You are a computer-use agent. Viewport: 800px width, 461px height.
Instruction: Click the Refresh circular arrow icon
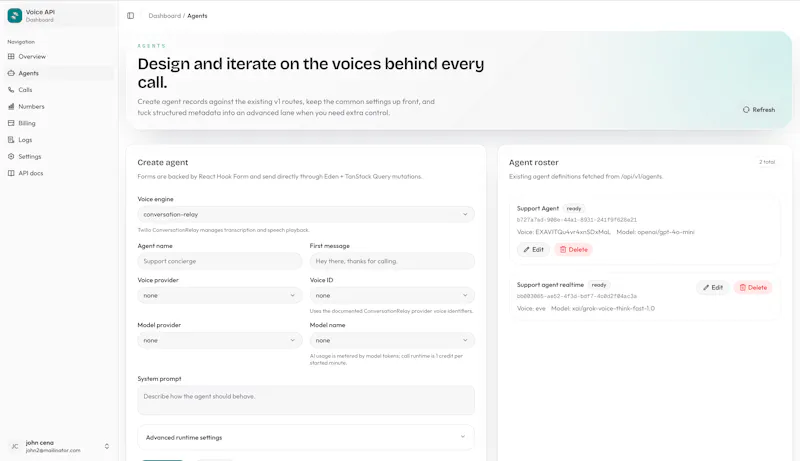pyautogui.click(x=746, y=110)
